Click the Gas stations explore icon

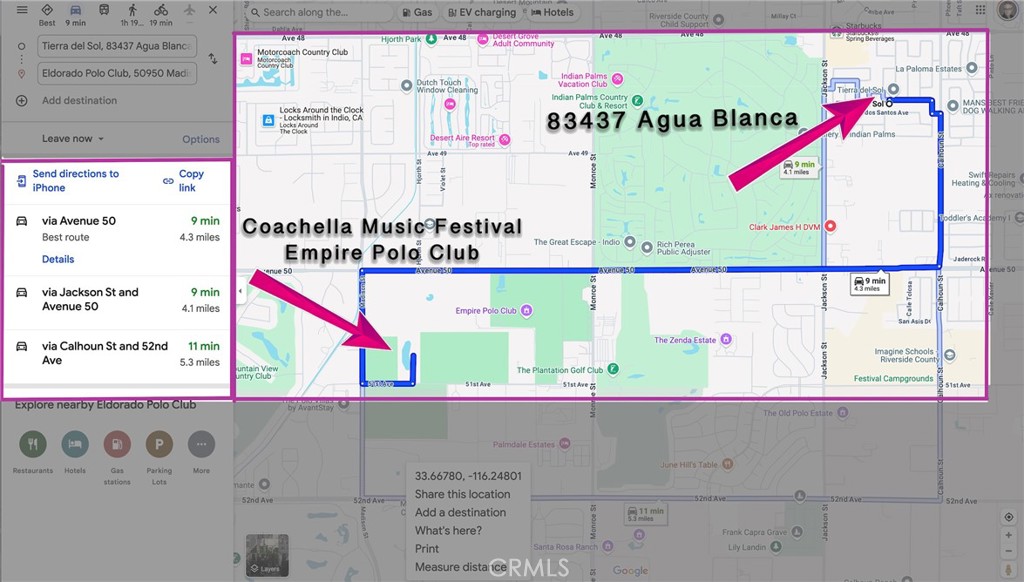coord(117,444)
